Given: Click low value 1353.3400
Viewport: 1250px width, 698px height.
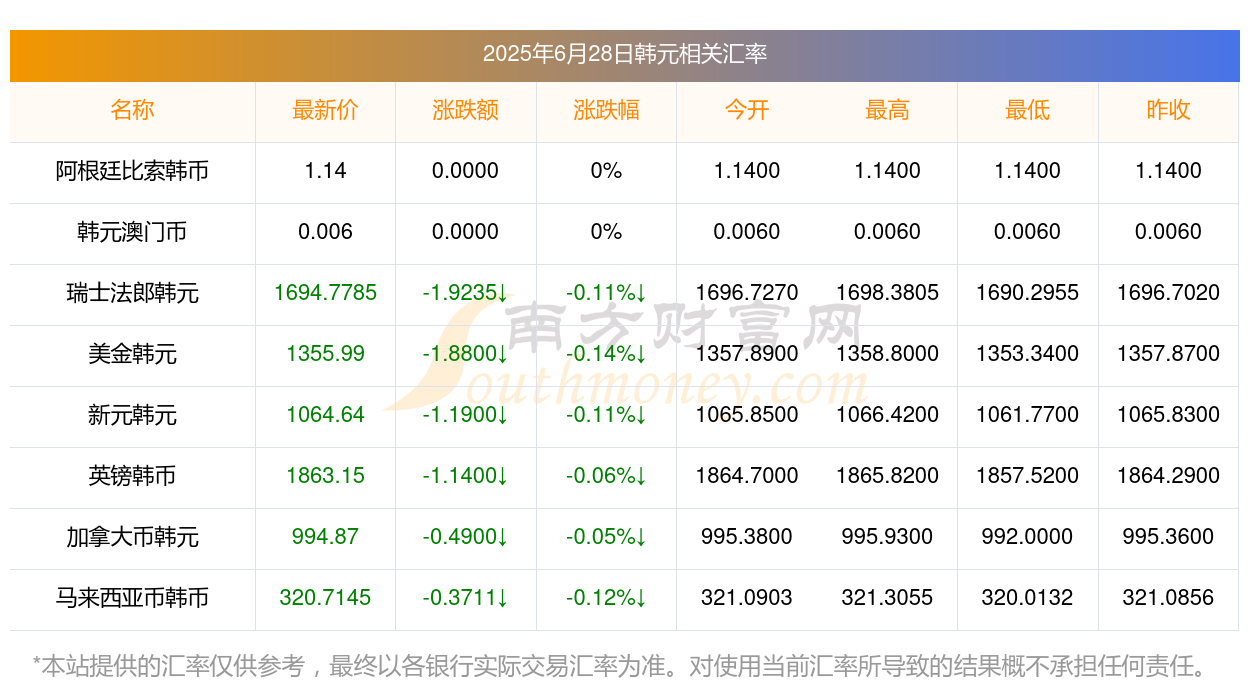Looking at the screenshot, I should coord(1027,354).
